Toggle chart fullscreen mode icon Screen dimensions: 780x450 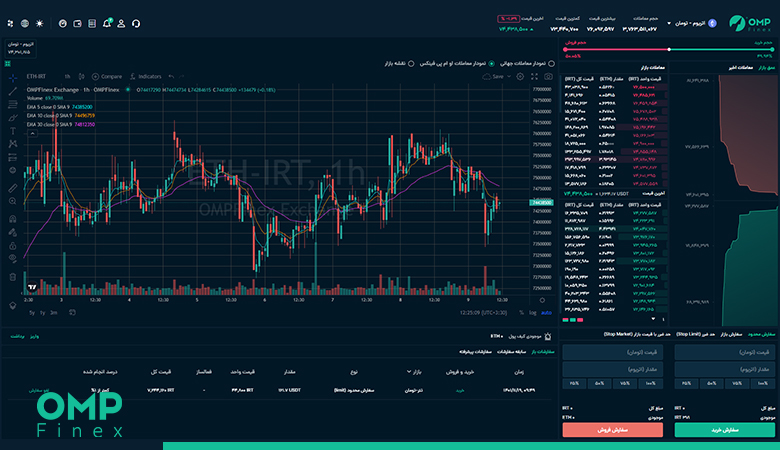(x=534, y=77)
